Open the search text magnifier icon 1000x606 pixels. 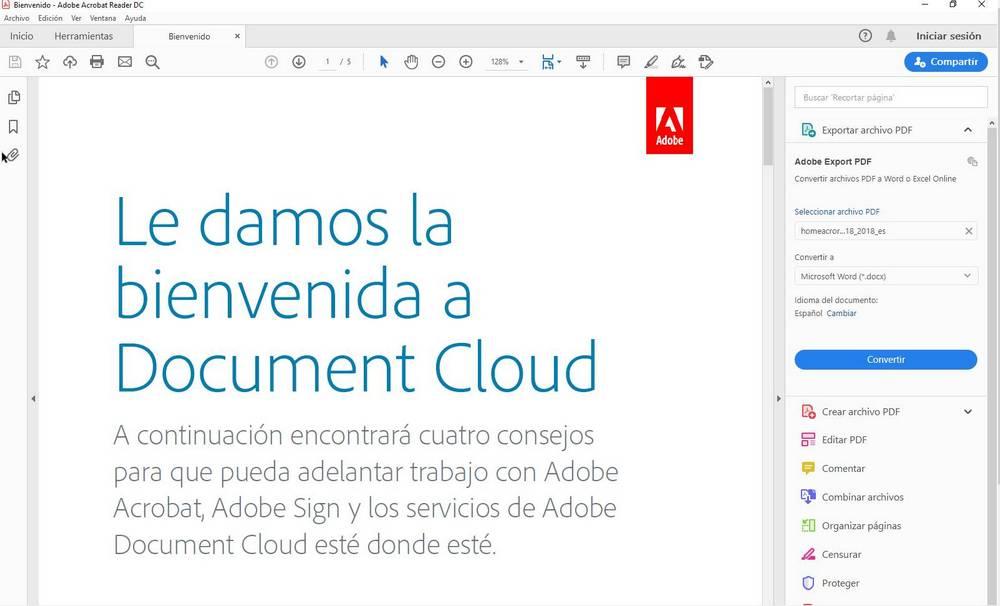[152, 62]
